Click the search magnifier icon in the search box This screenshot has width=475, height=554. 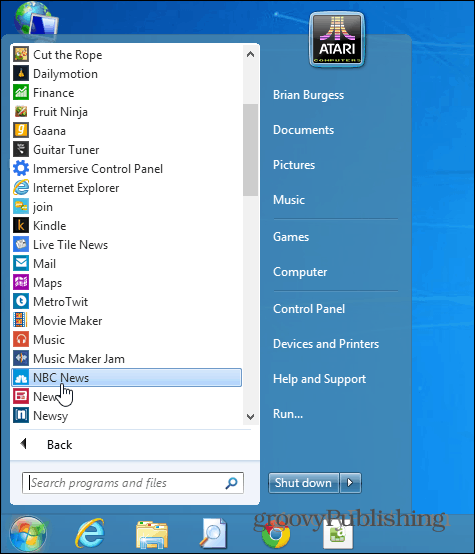231,483
